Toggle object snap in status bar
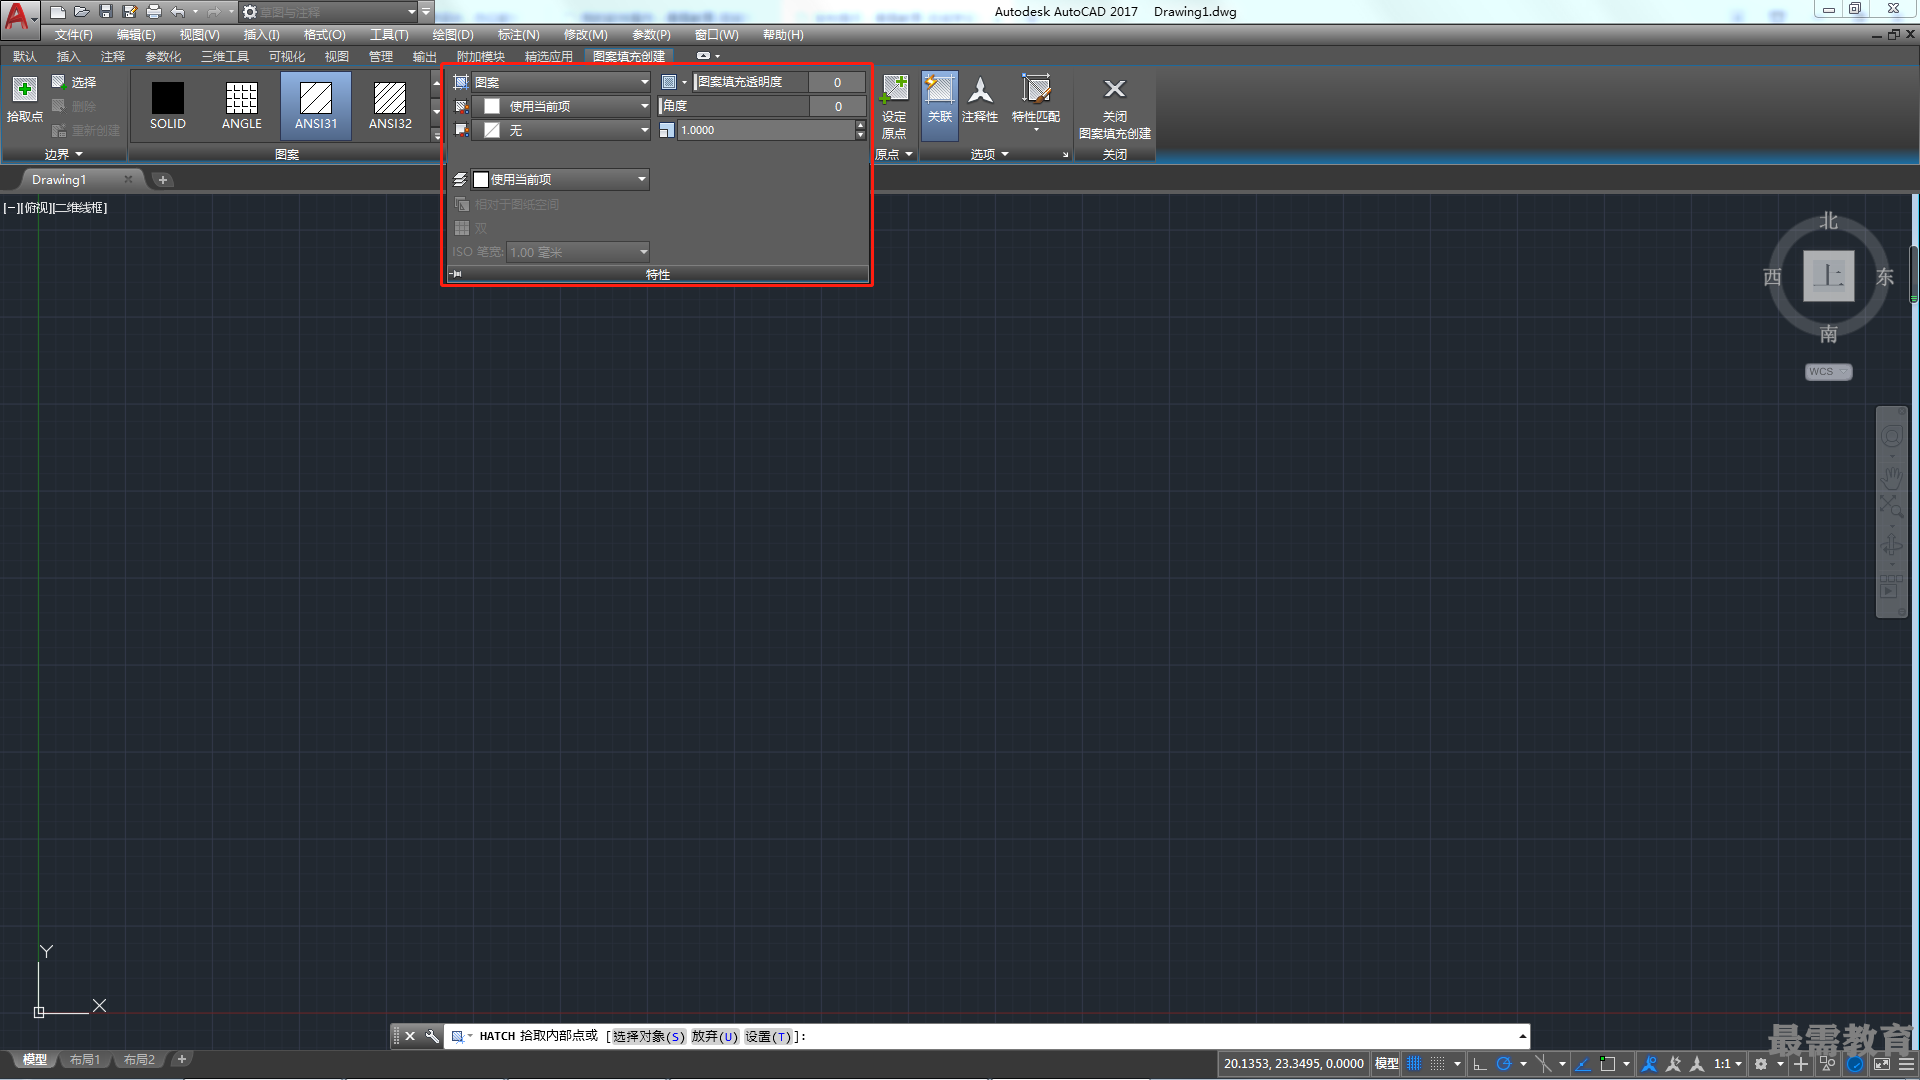This screenshot has width=1920, height=1080. tap(1607, 1064)
